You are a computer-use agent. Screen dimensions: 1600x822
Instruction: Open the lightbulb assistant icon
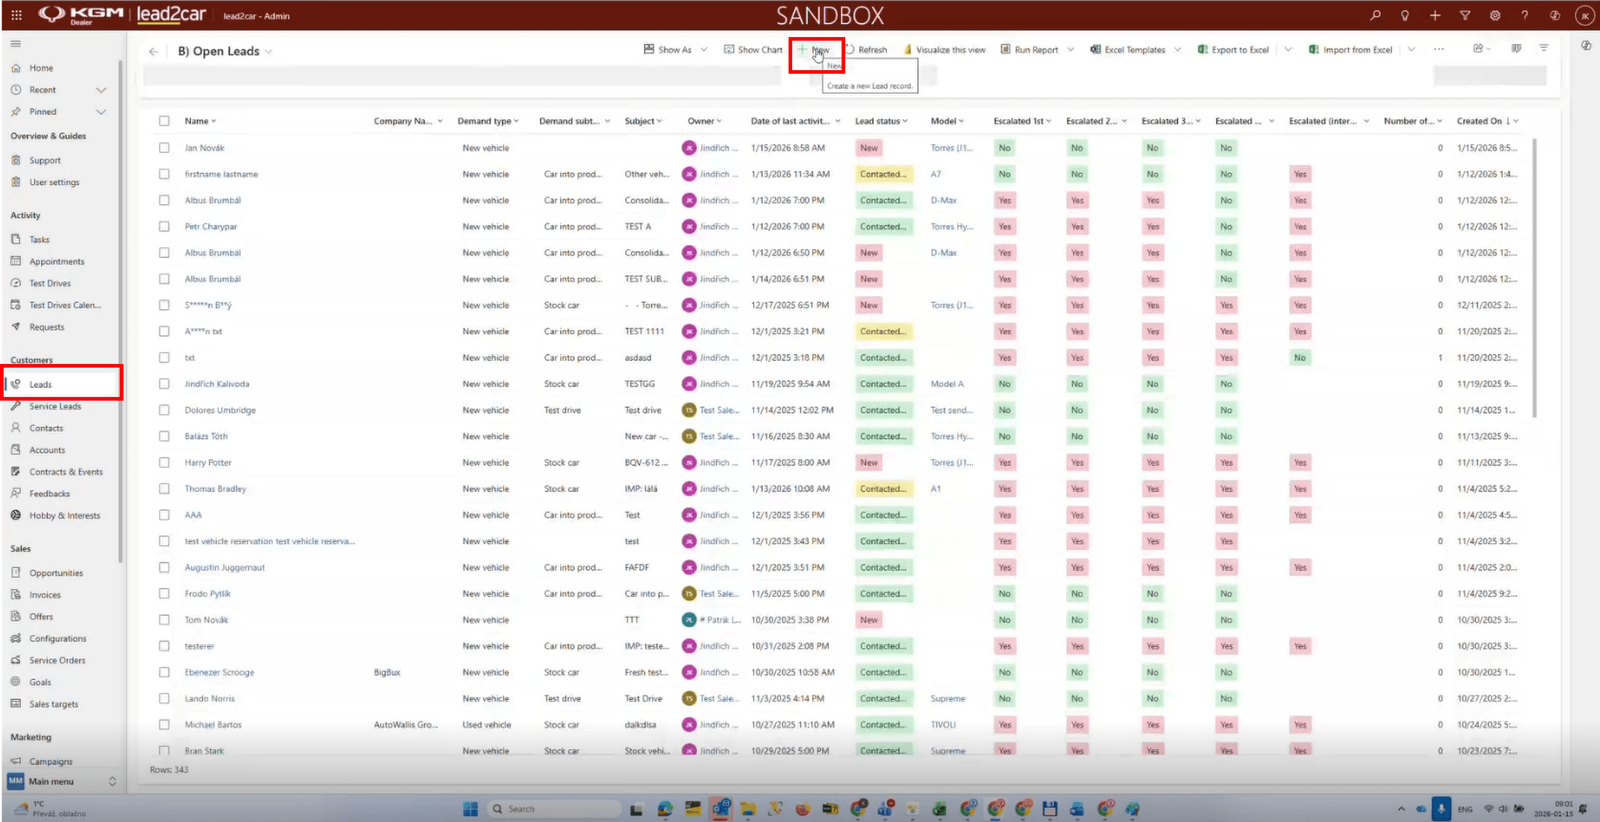[1405, 15]
